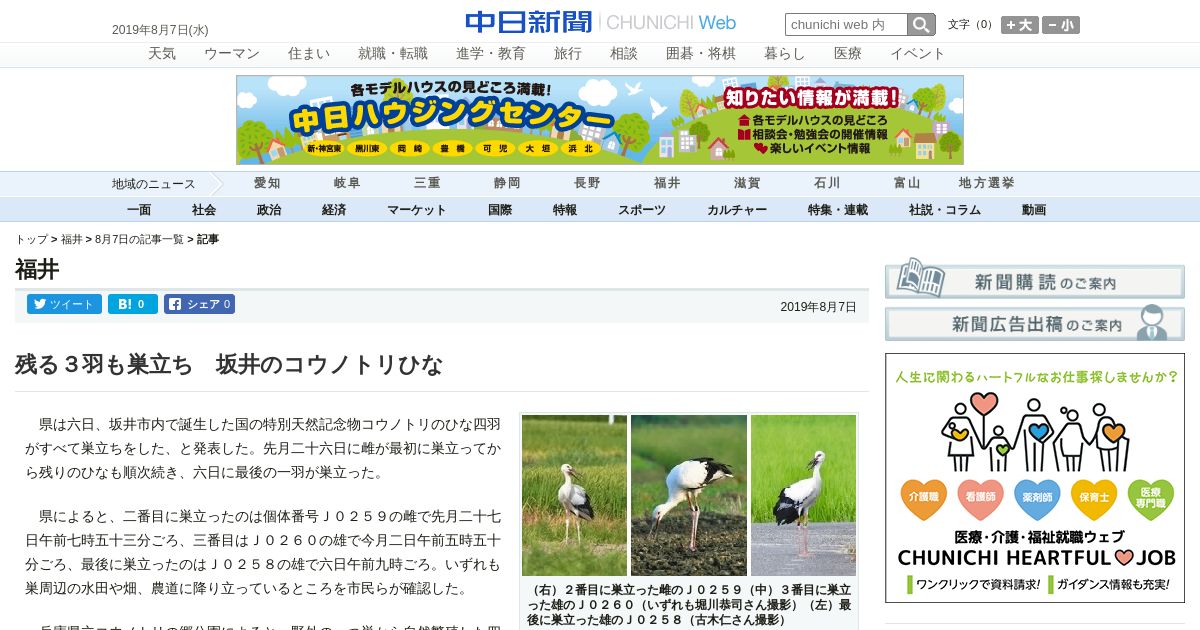The image size is (1200, 630).
Task: Click 地域のニュース label
Action: [x=153, y=184]
